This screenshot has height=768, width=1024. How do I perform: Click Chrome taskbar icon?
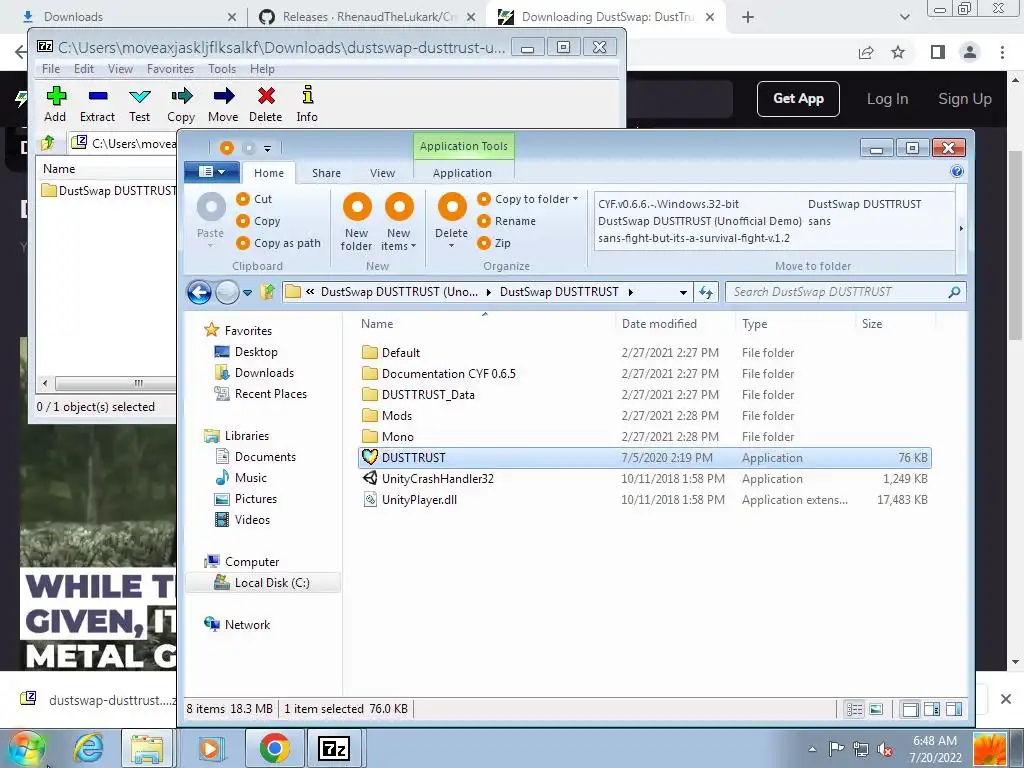[274, 748]
